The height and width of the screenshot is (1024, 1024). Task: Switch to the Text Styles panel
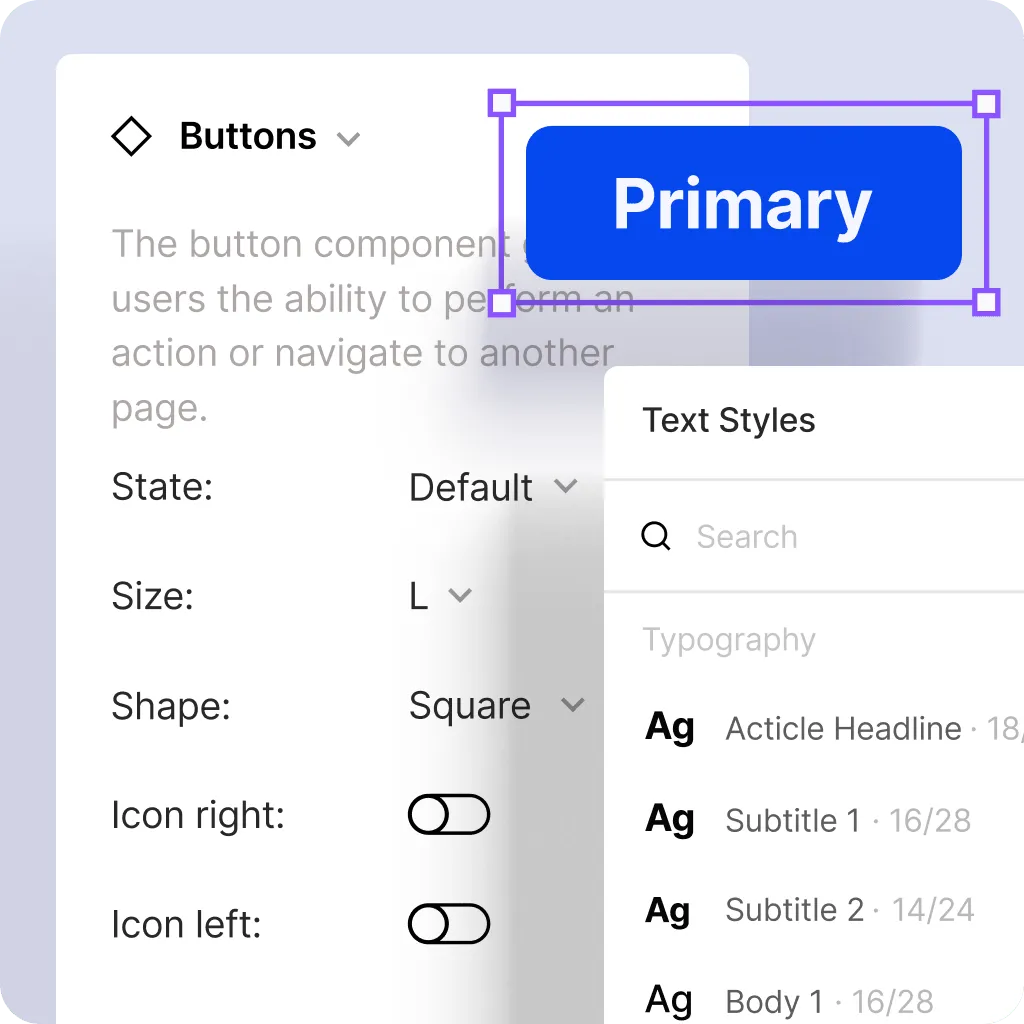pos(729,420)
